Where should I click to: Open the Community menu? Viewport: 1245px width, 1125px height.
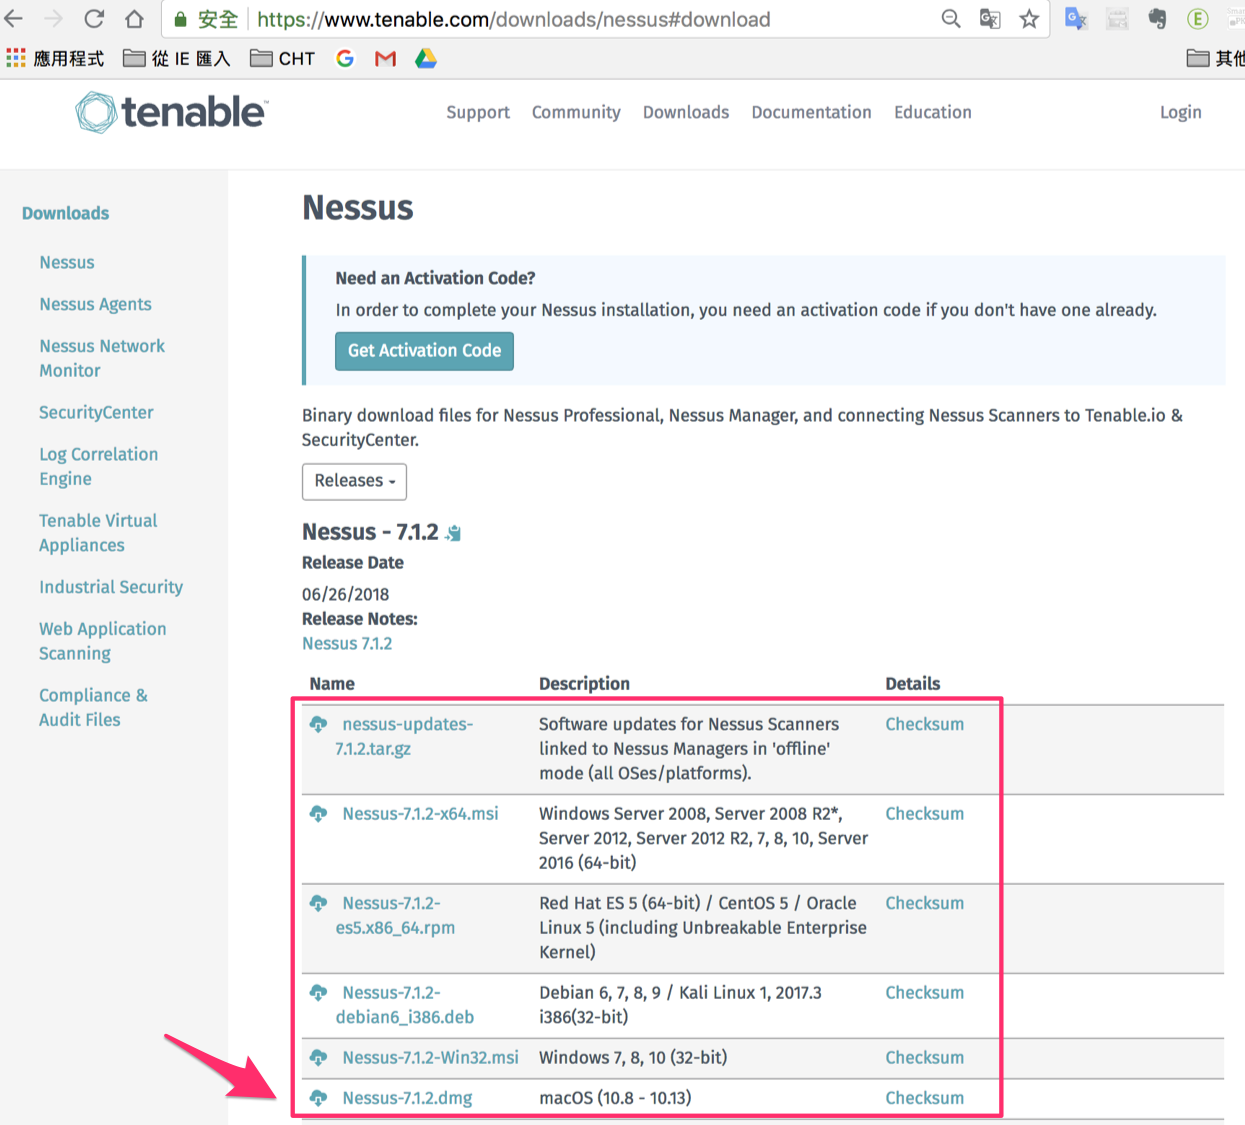[x=576, y=112]
